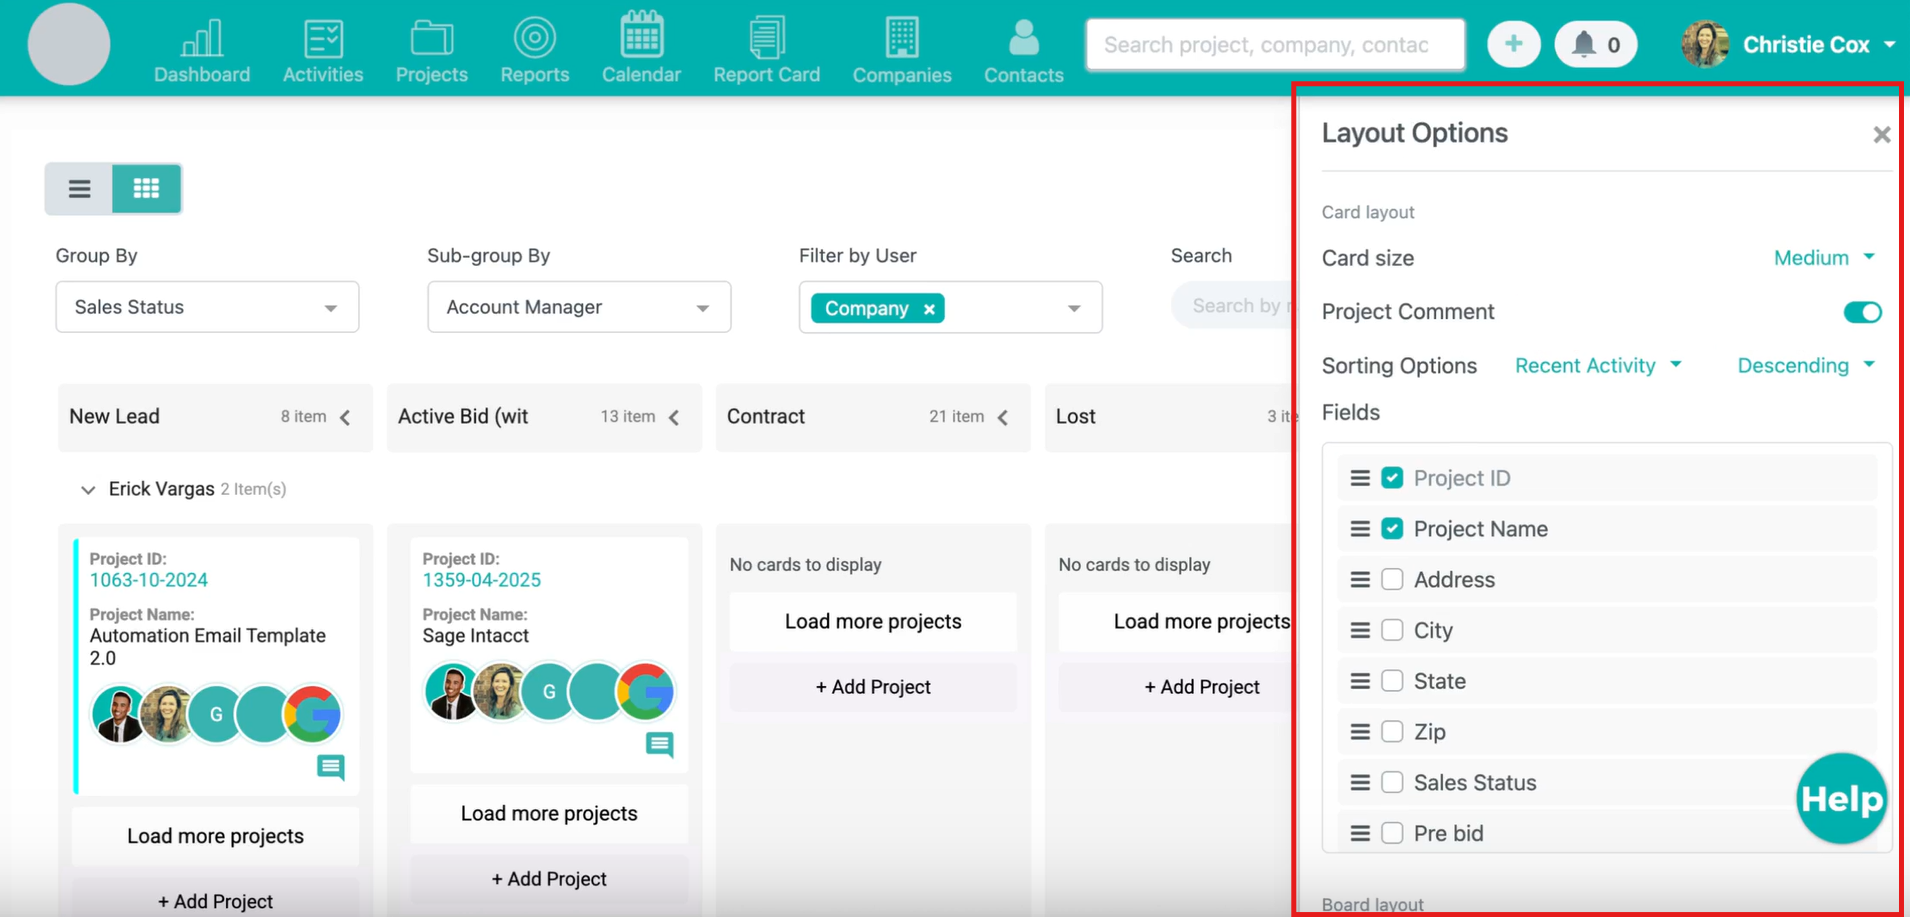Screen dimensions: 1910x917
Task: Open the Dashboard section
Action: point(202,51)
